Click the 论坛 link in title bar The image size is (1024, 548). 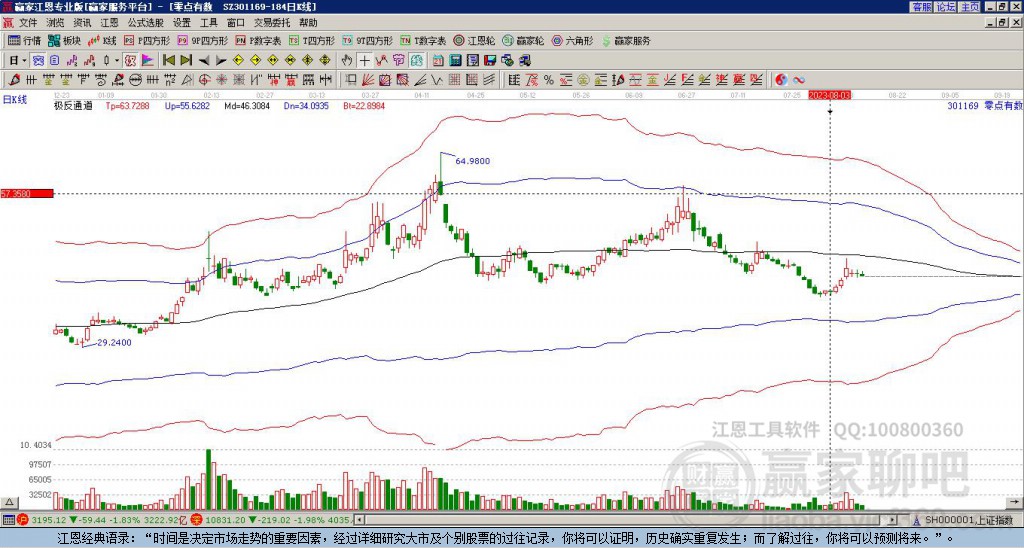click(945, 7)
